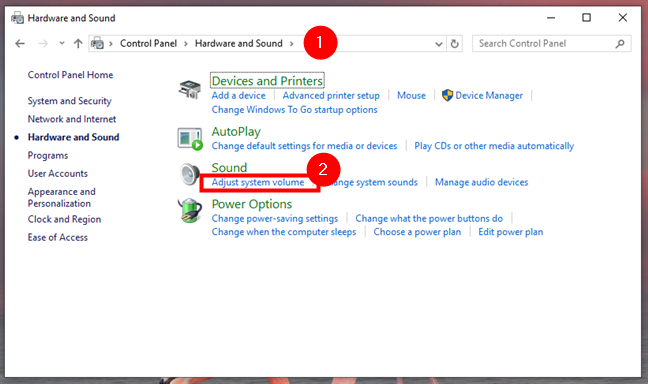Open User Accounts category
Image resolution: width=648 pixels, height=384 pixels.
[58, 174]
